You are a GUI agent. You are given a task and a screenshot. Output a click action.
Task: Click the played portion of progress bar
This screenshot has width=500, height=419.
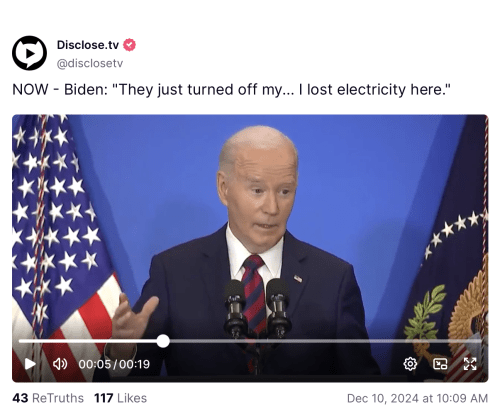(88, 341)
